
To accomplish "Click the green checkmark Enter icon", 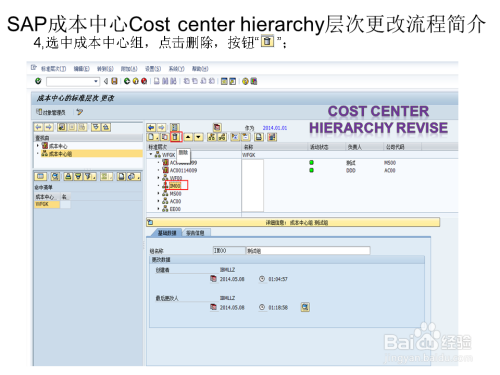I will (38, 81).
